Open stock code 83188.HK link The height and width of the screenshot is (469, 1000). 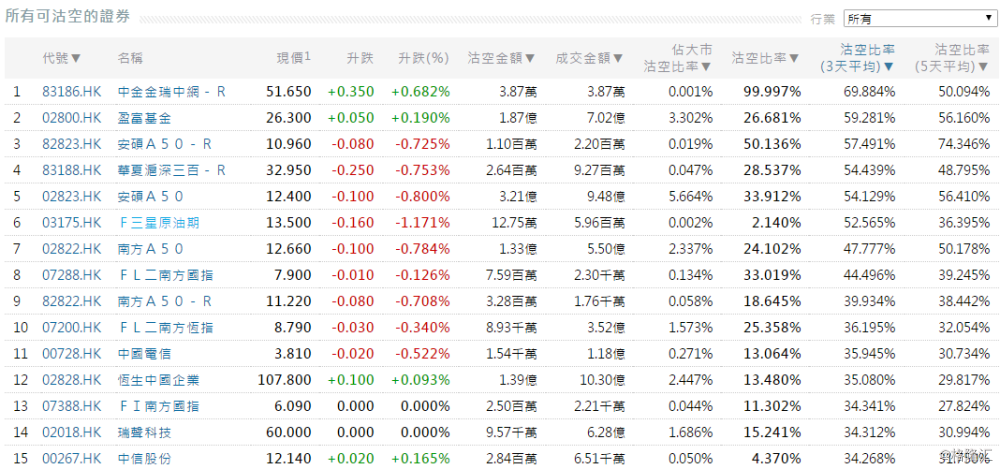[x=71, y=170]
